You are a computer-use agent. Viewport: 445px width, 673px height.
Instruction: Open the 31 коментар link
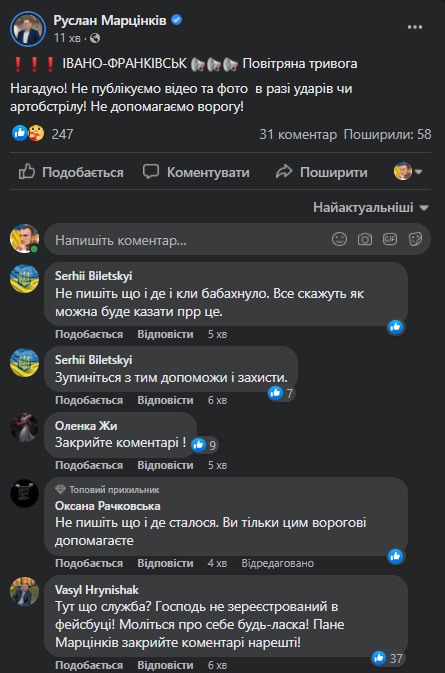pyautogui.click(x=298, y=134)
